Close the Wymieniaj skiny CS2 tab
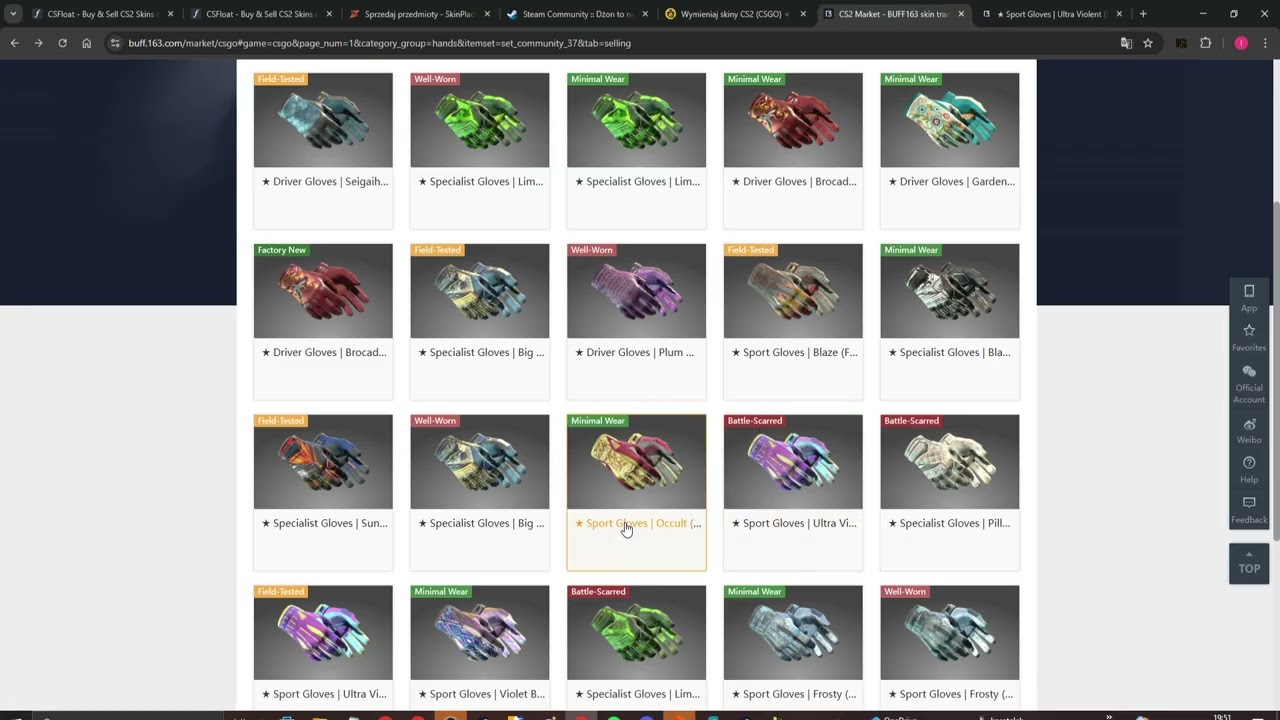 (x=803, y=14)
